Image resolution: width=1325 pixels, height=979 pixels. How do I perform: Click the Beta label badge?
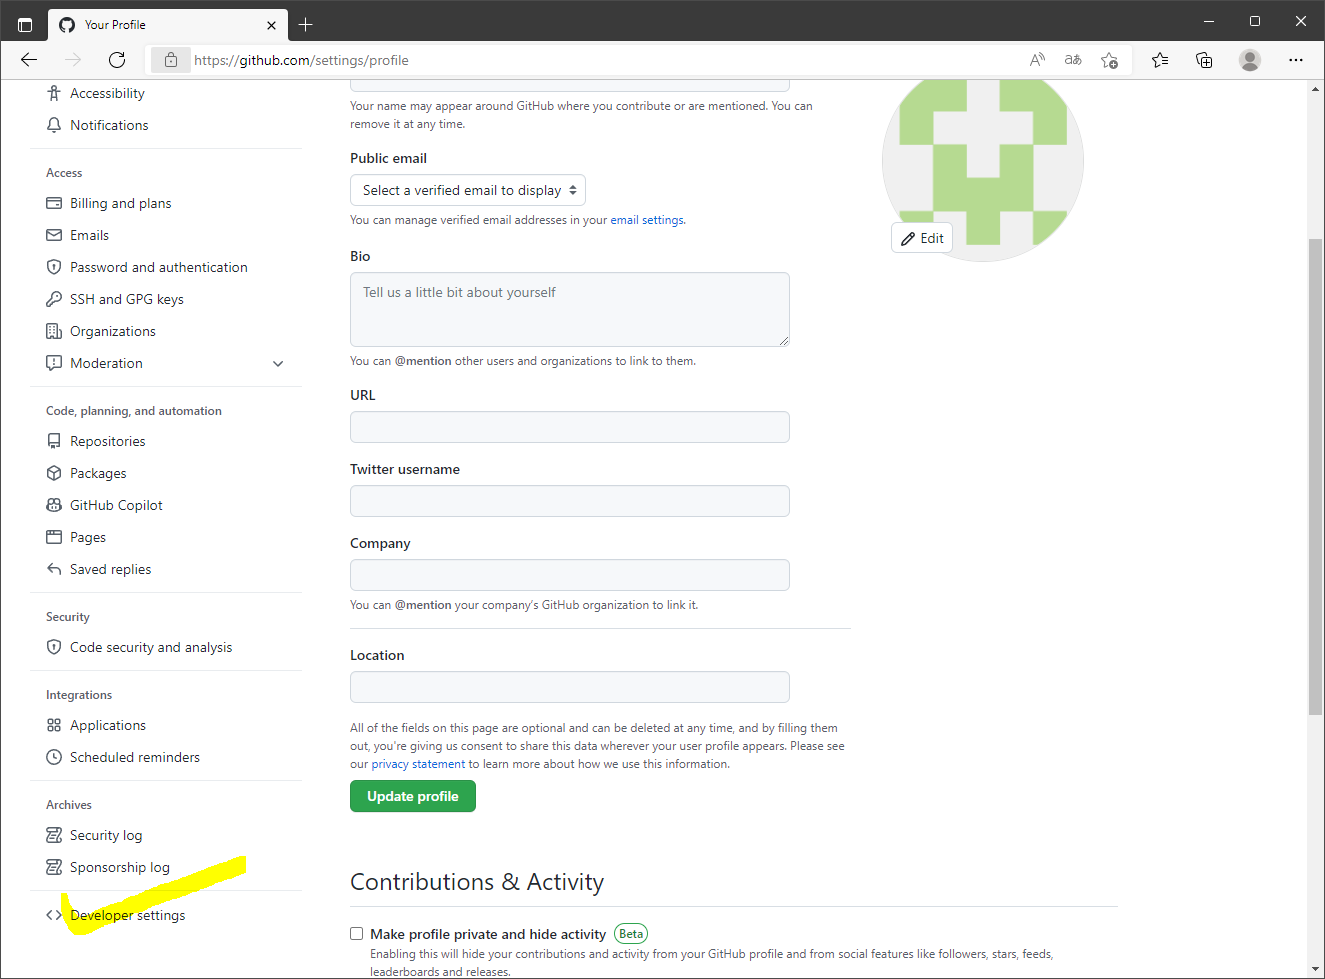631,934
